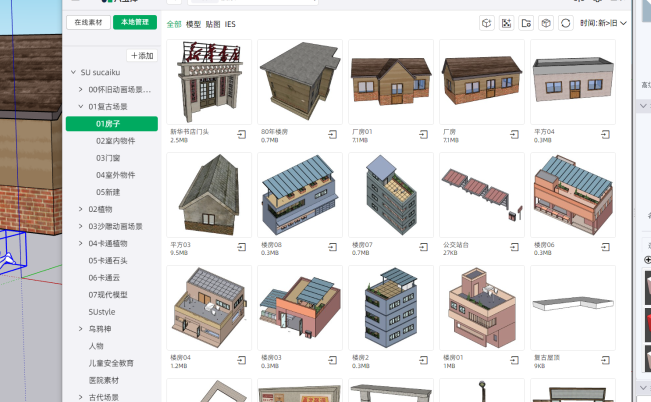Import the 平方04 model
Viewport: 651px width, 402px height.
[x=605, y=135]
